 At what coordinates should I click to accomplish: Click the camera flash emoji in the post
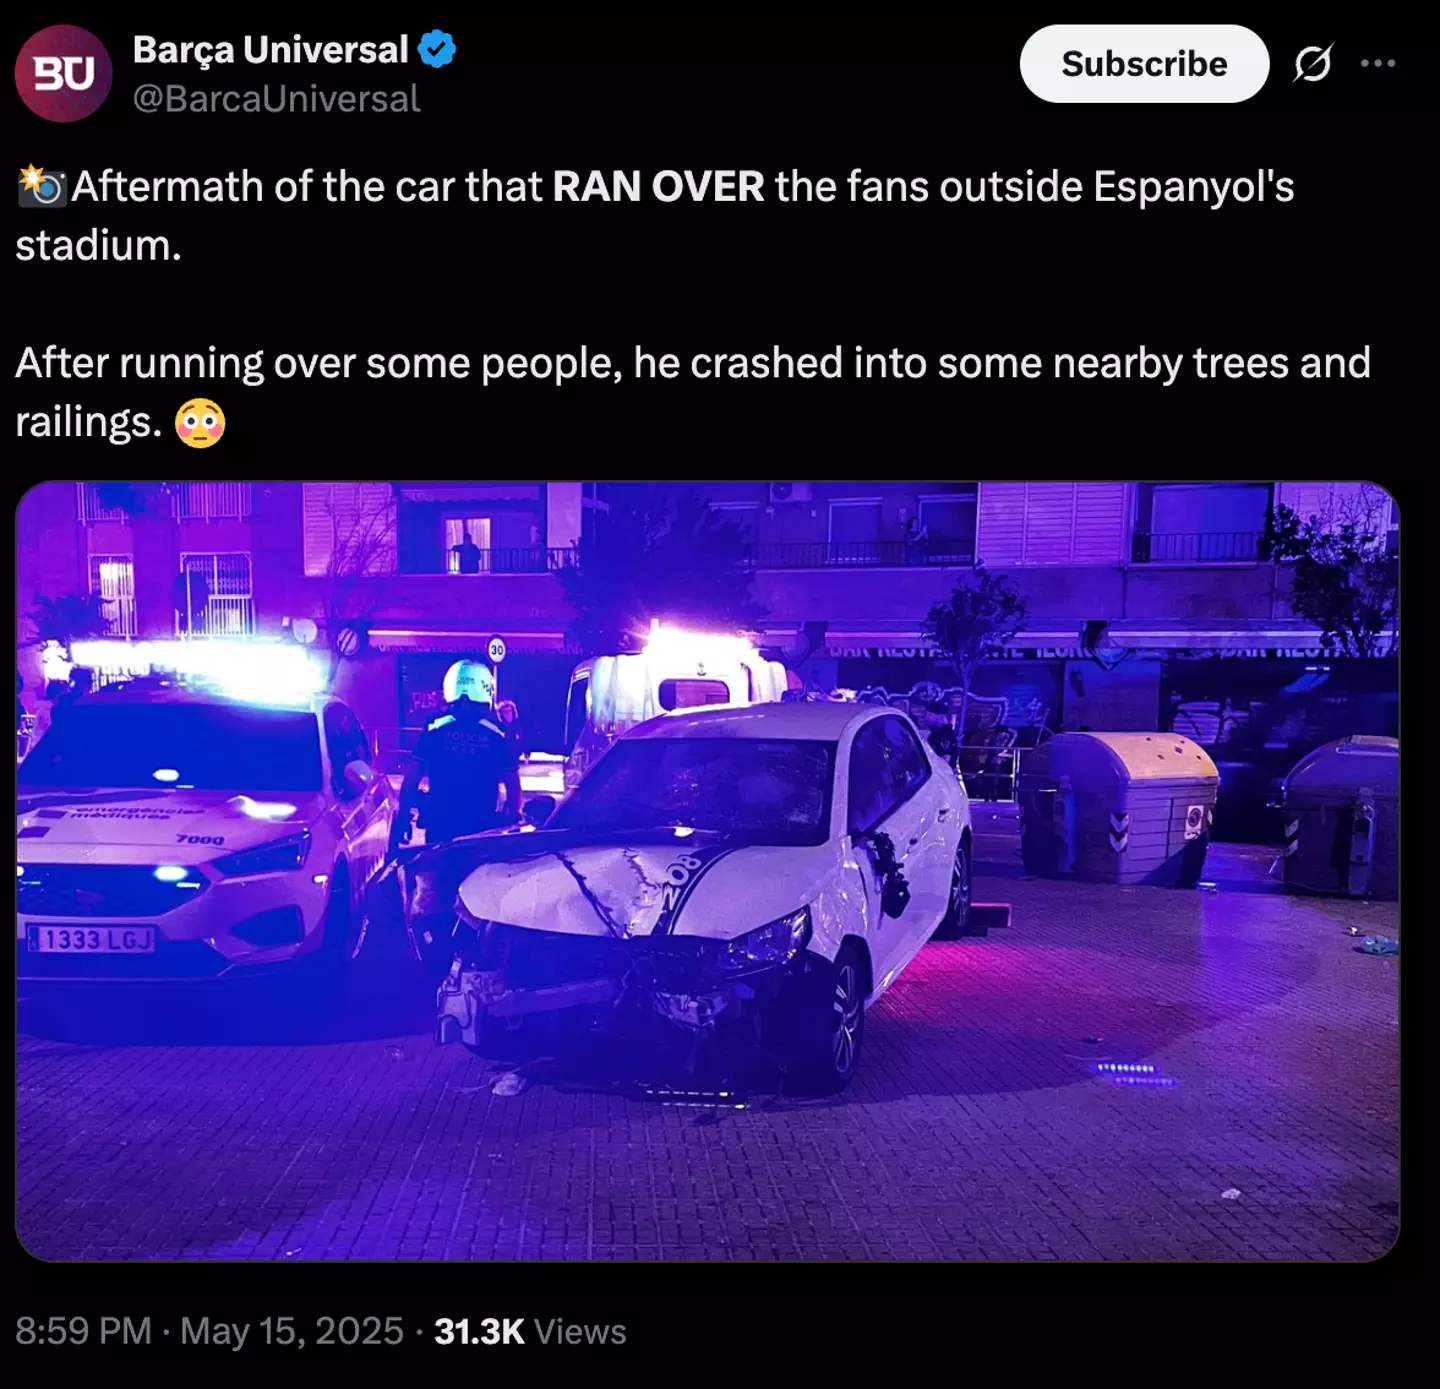point(41,186)
